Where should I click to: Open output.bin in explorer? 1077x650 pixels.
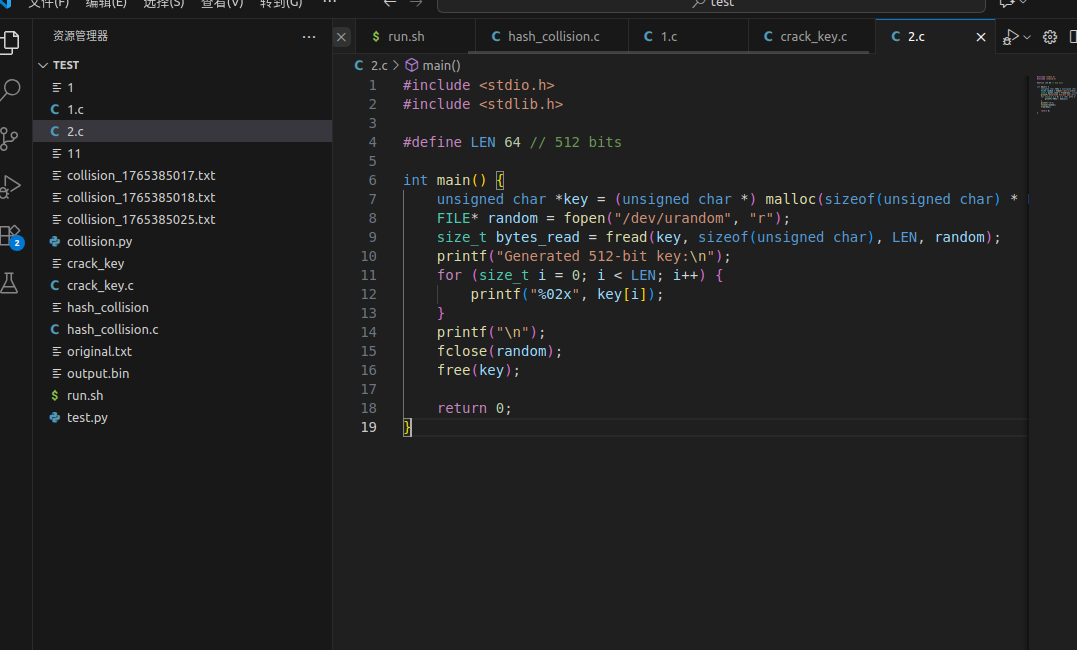(183, 373)
